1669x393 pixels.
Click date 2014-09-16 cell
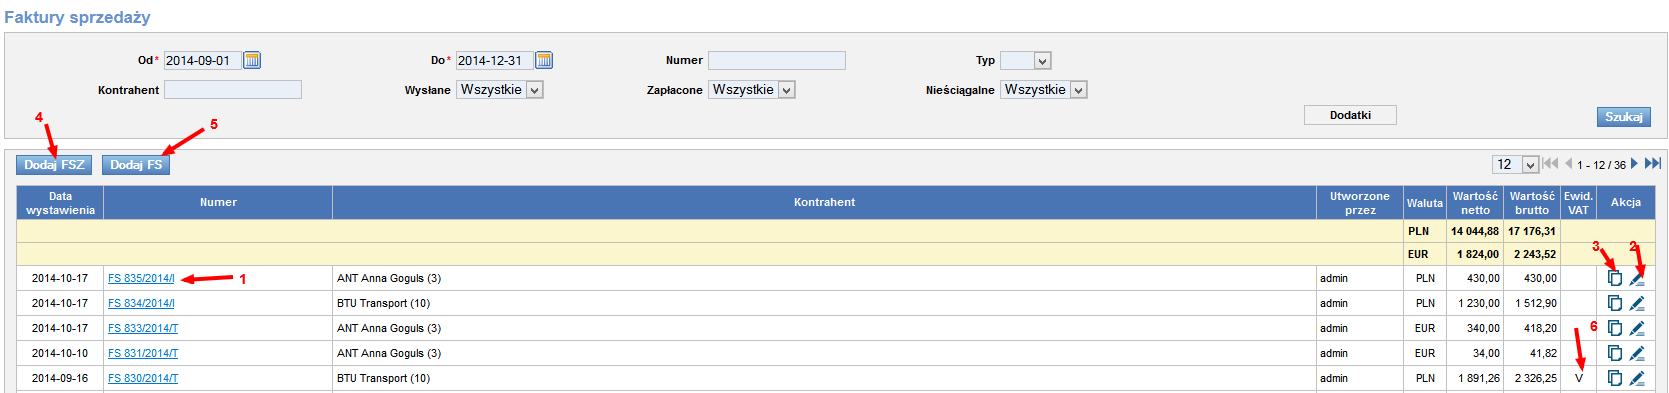[x=60, y=378]
